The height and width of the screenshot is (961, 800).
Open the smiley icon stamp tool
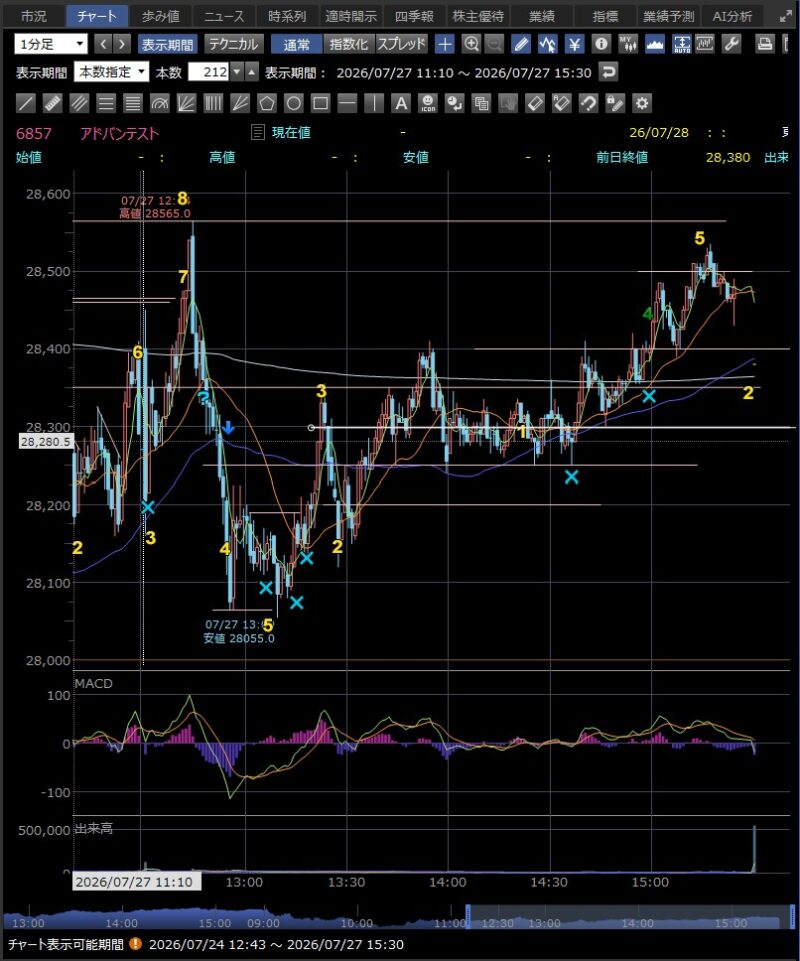coord(428,103)
